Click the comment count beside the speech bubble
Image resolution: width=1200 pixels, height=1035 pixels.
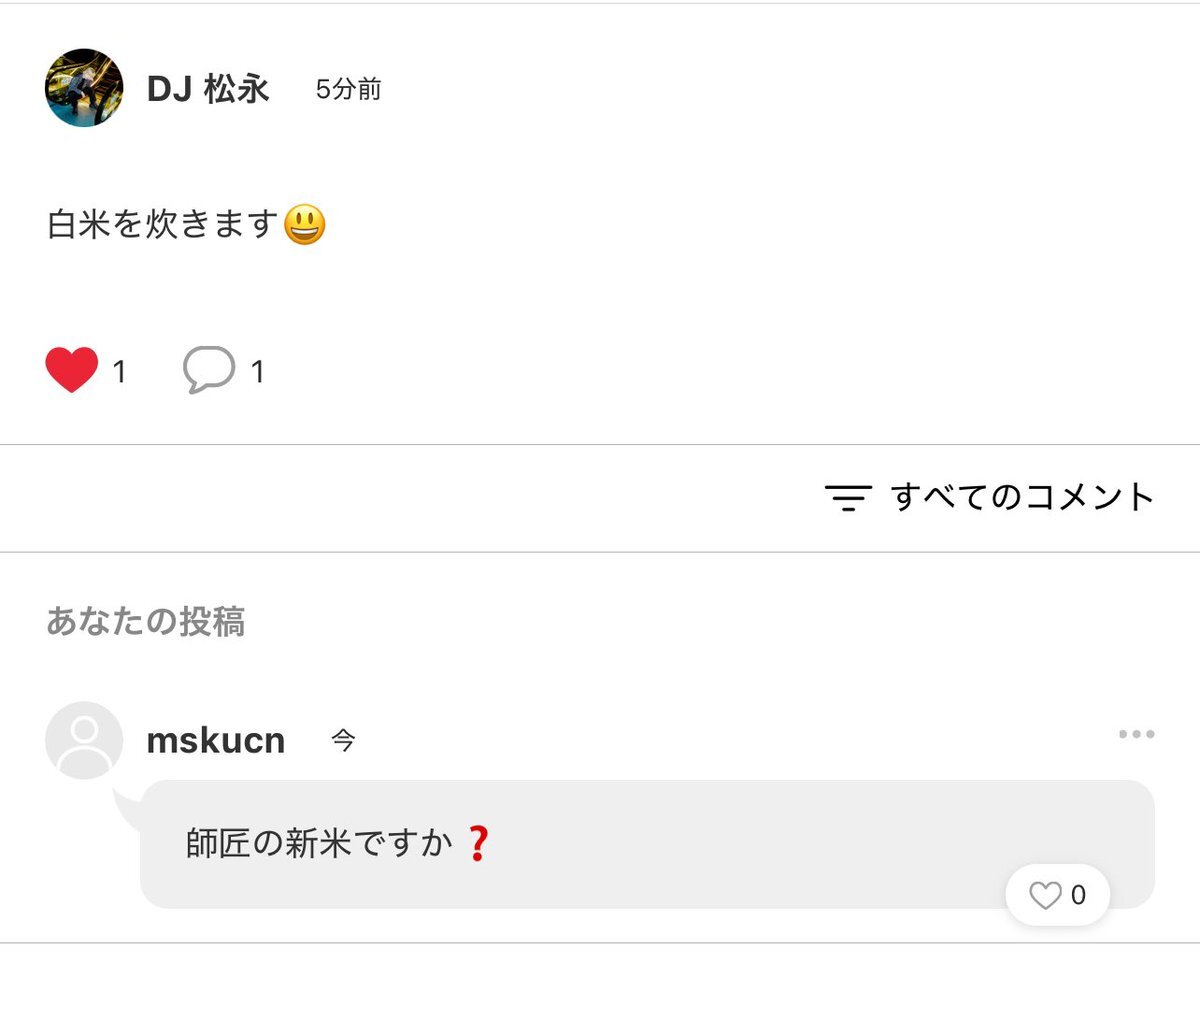tap(257, 372)
